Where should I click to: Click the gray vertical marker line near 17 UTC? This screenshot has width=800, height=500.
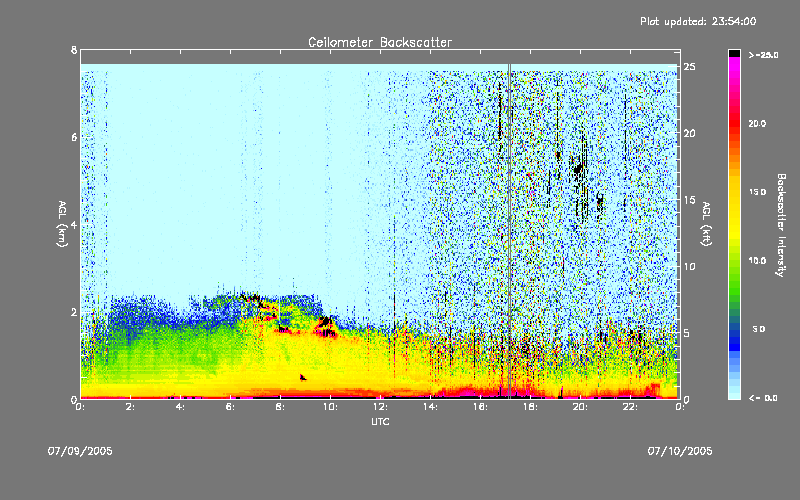point(509,231)
